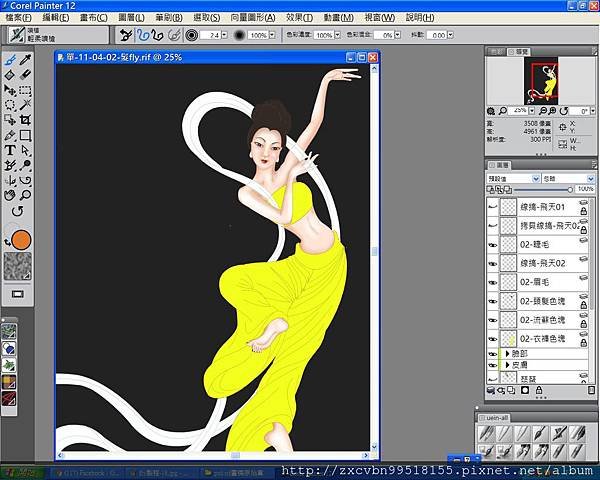Select the Rectangular Selection tool

pos(26,90)
